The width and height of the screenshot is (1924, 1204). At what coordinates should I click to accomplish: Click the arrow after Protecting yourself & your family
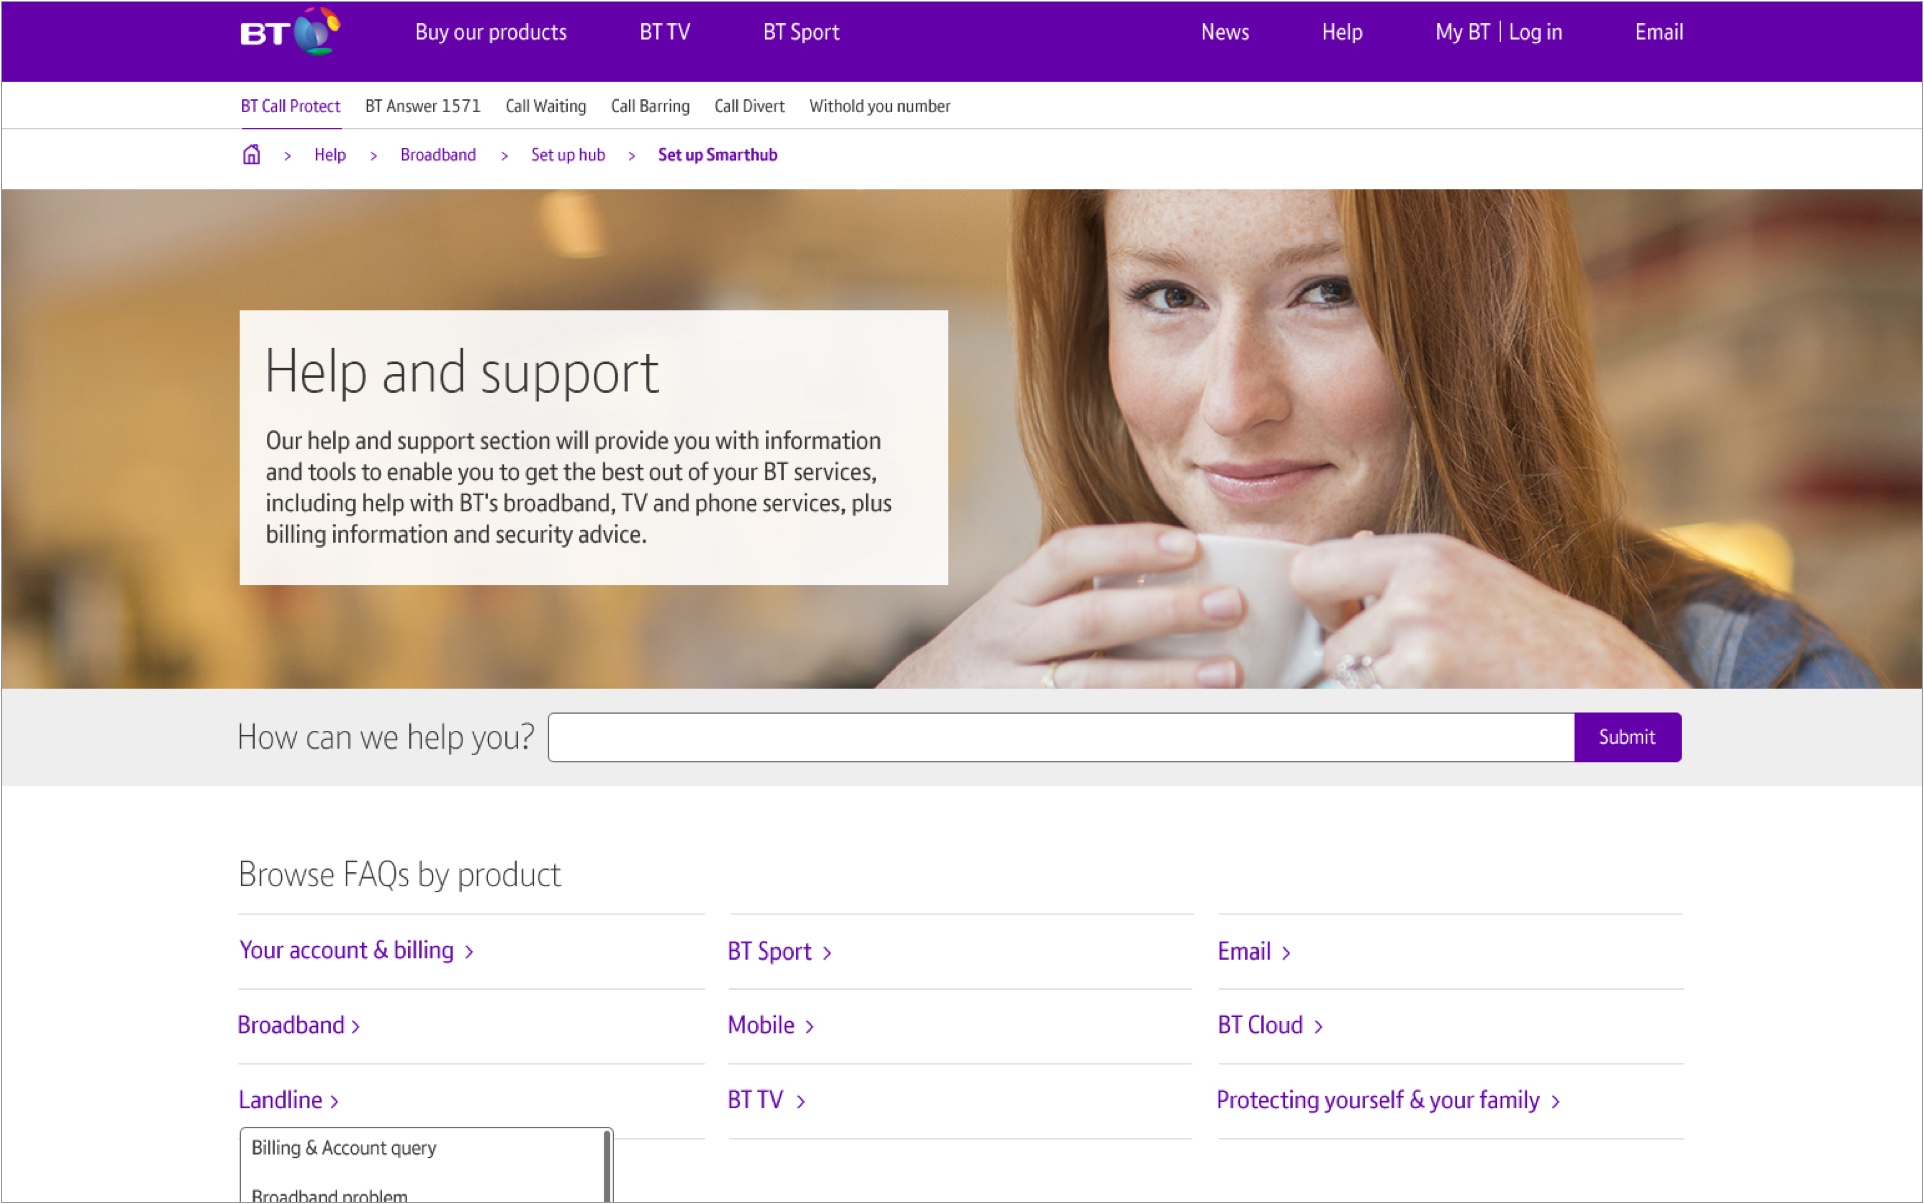click(1555, 1102)
